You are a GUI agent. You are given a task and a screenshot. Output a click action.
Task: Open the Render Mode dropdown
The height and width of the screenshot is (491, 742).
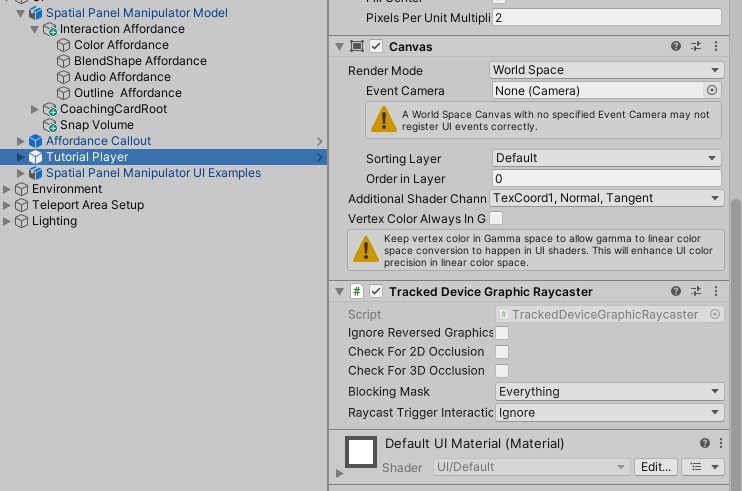[606, 70]
